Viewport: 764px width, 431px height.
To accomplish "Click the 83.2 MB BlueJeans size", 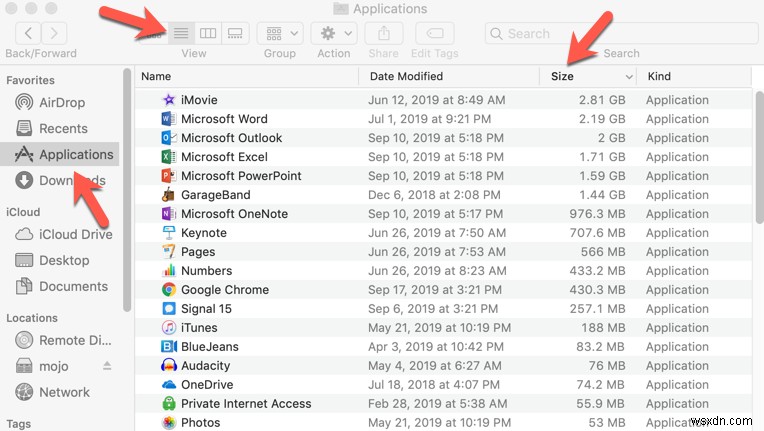I will 600,347.
